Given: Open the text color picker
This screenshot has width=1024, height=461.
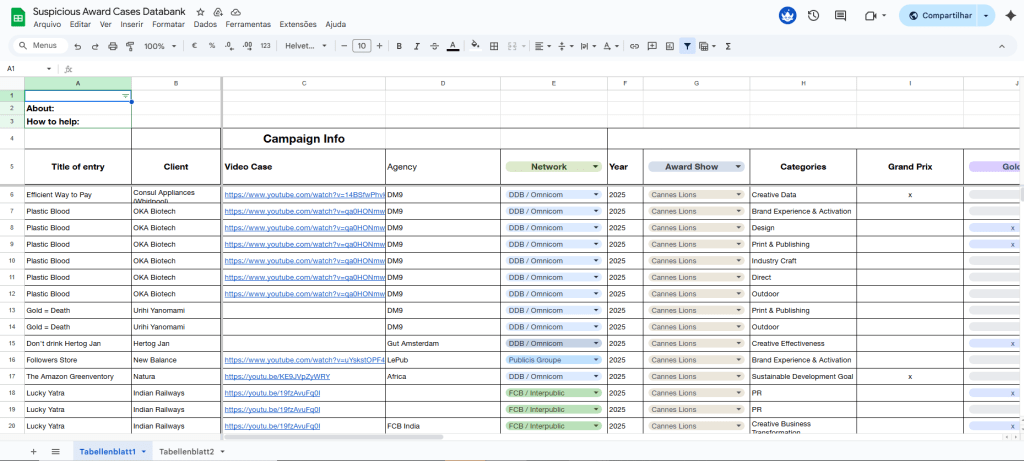Looking at the screenshot, I should point(453,46).
